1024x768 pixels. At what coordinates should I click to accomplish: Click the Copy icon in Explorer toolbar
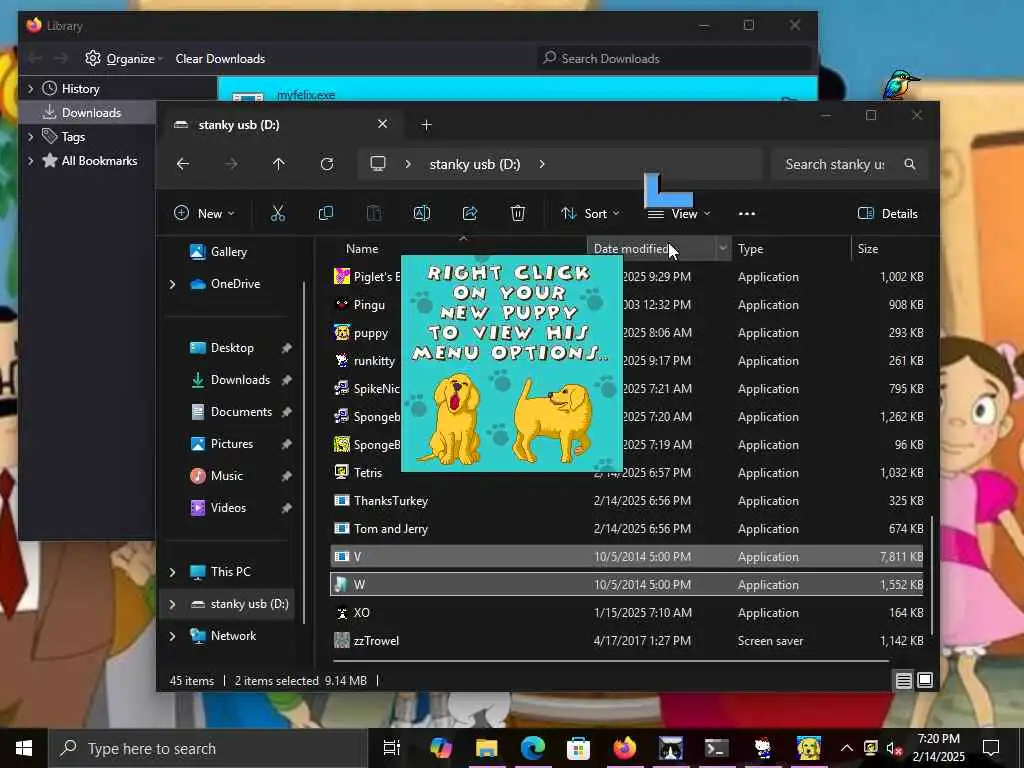point(325,213)
